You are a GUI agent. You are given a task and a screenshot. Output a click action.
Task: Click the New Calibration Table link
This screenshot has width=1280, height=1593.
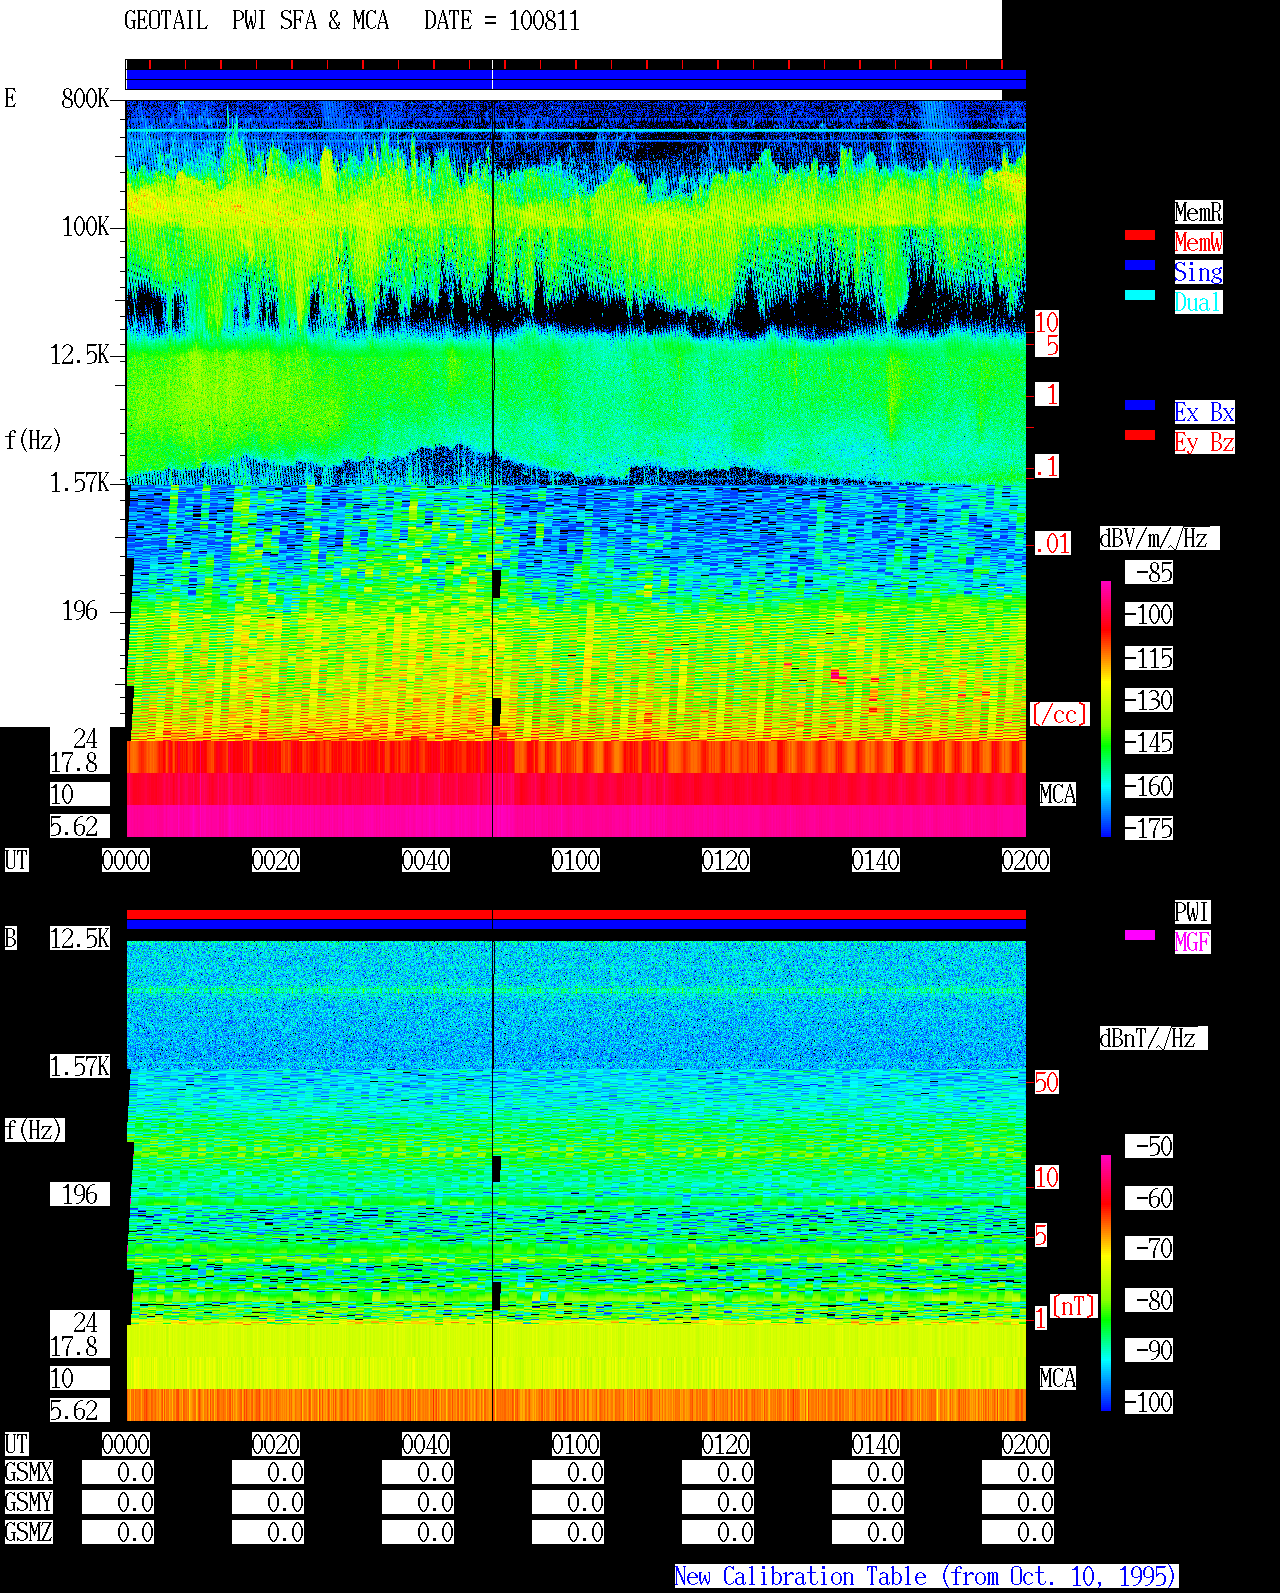[x=926, y=1576]
